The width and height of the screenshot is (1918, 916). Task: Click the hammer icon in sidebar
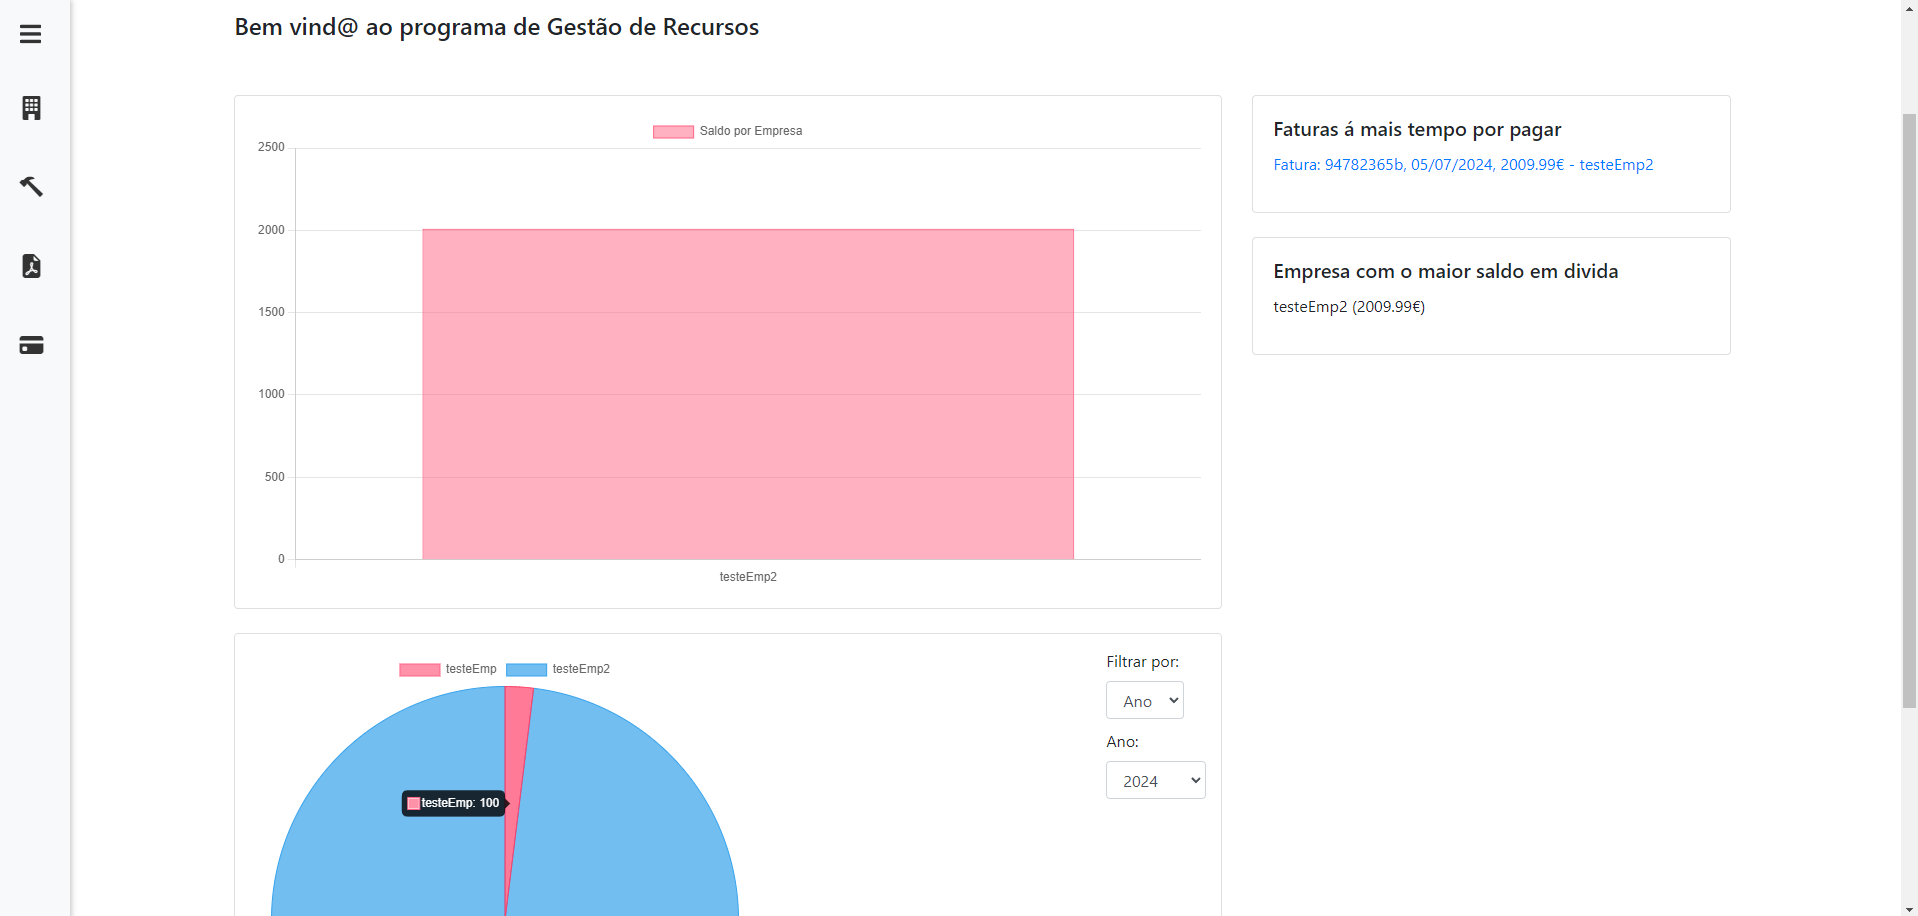31,186
